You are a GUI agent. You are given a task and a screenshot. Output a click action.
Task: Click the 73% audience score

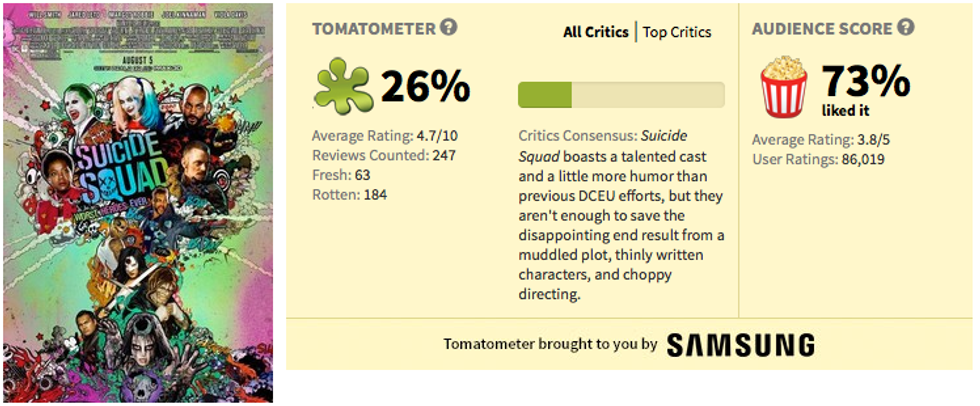[x=865, y=79]
